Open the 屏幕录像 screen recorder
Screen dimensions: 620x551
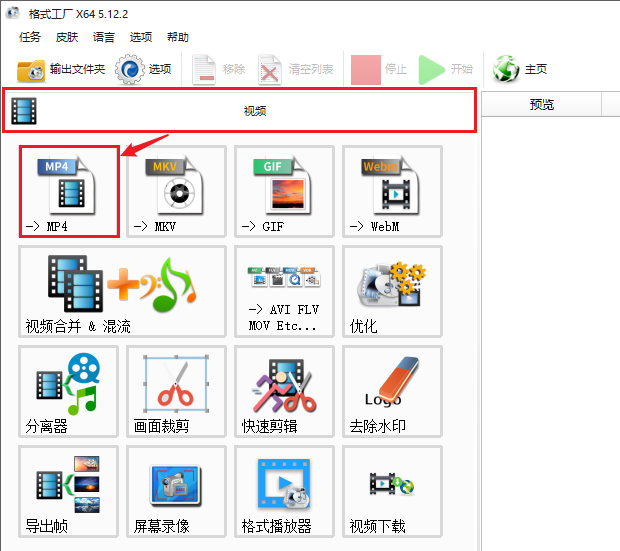pyautogui.click(x=176, y=492)
